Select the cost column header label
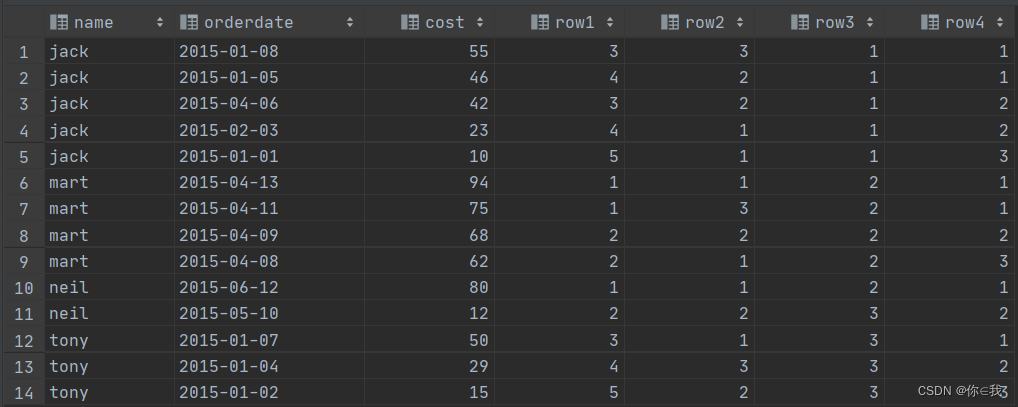This screenshot has width=1018, height=407. tap(445, 23)
